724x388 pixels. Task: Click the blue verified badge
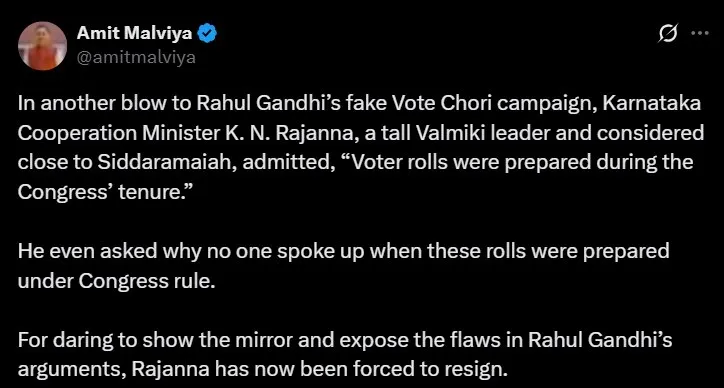(x=207, y=34)
